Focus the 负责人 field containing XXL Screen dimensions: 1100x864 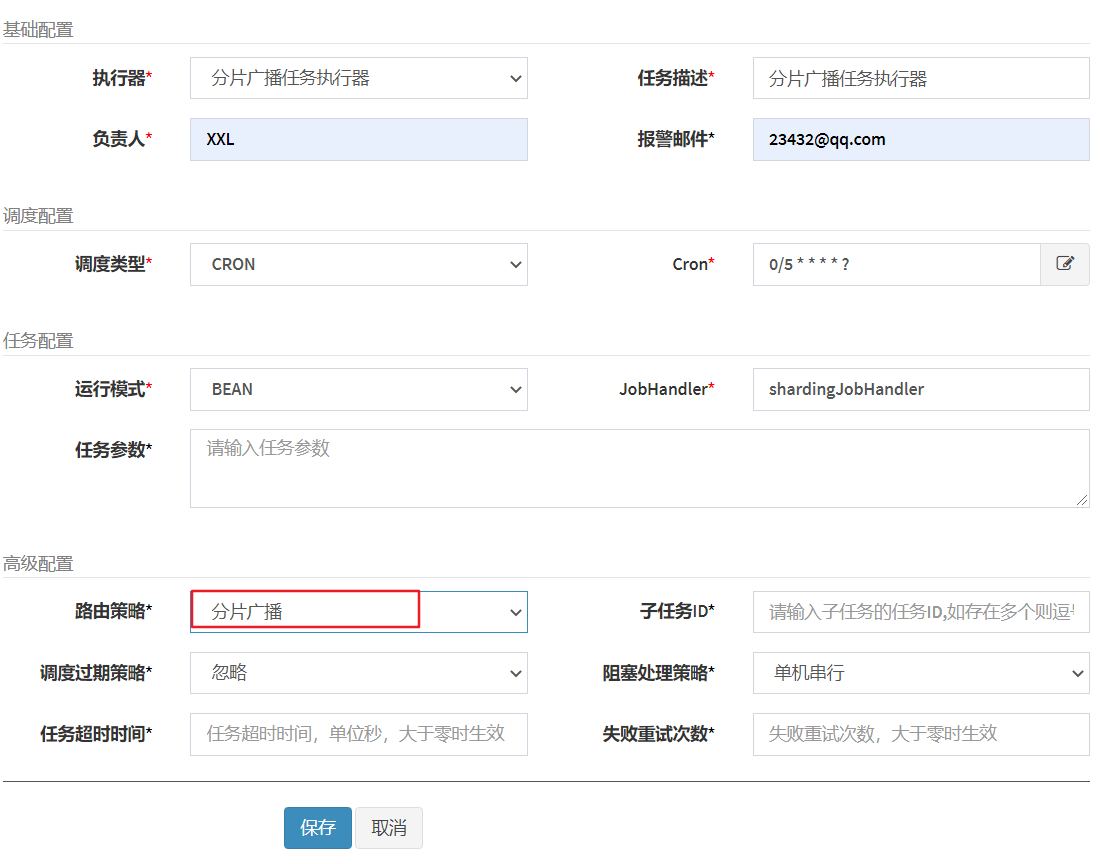(358, 139)
